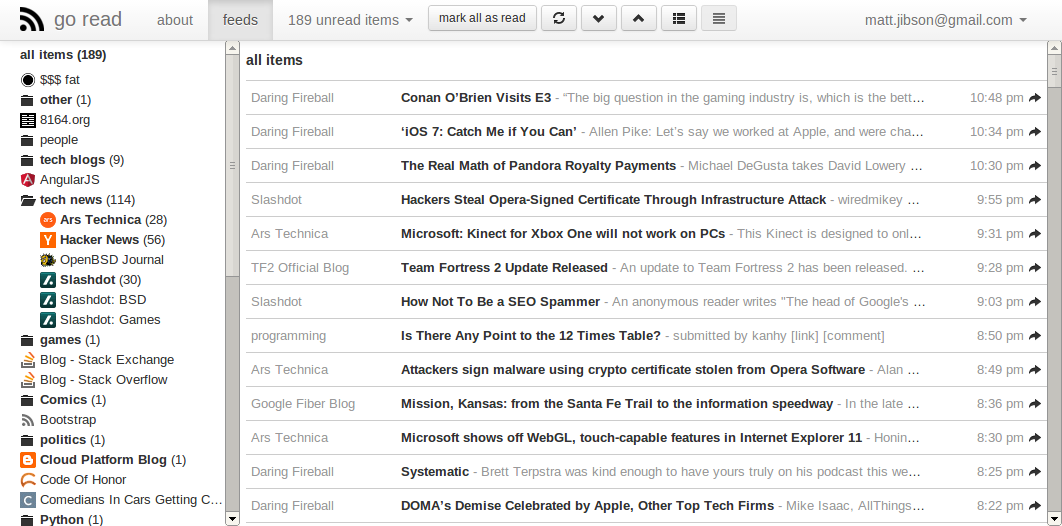This screenshot has width=1062, height=526.
Task: Expand the Comics folder
Action: point(27,399)
